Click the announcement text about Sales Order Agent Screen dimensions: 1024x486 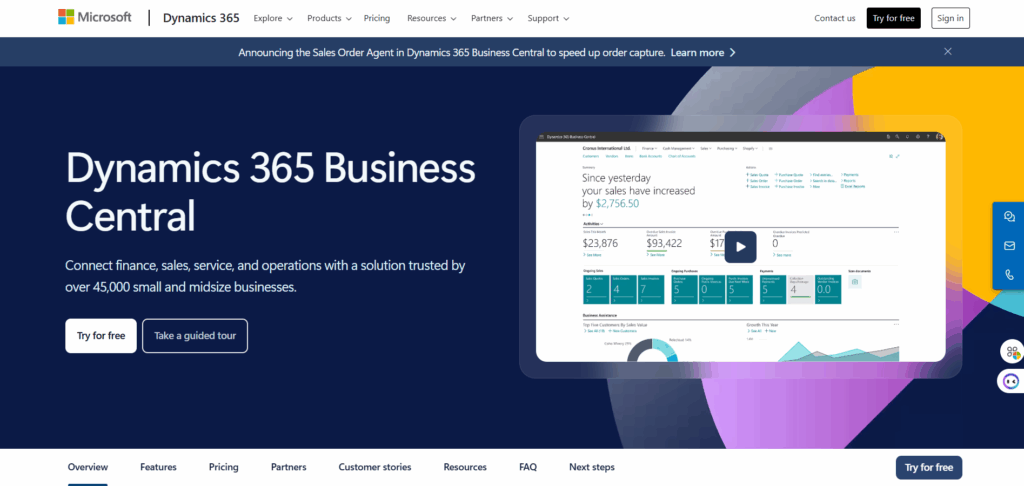452,52
